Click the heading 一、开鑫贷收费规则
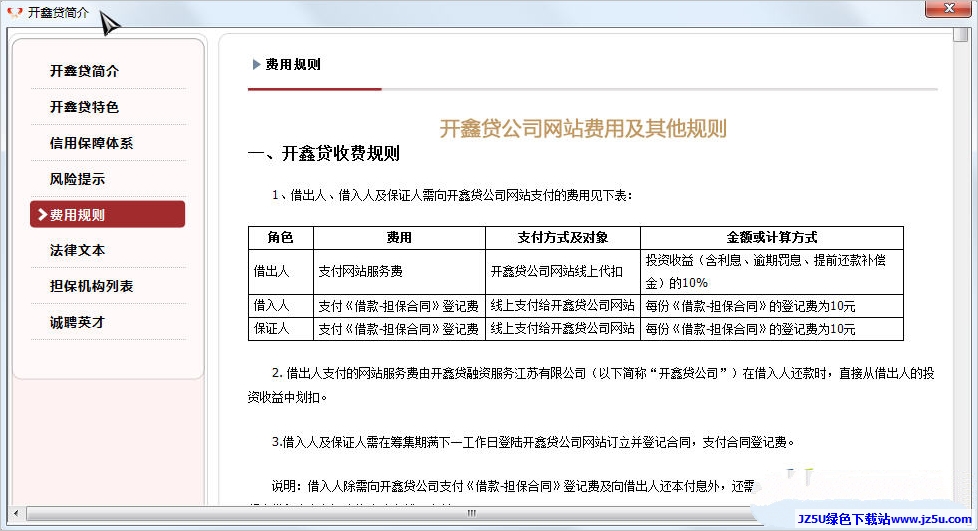 tap(324, 153)
